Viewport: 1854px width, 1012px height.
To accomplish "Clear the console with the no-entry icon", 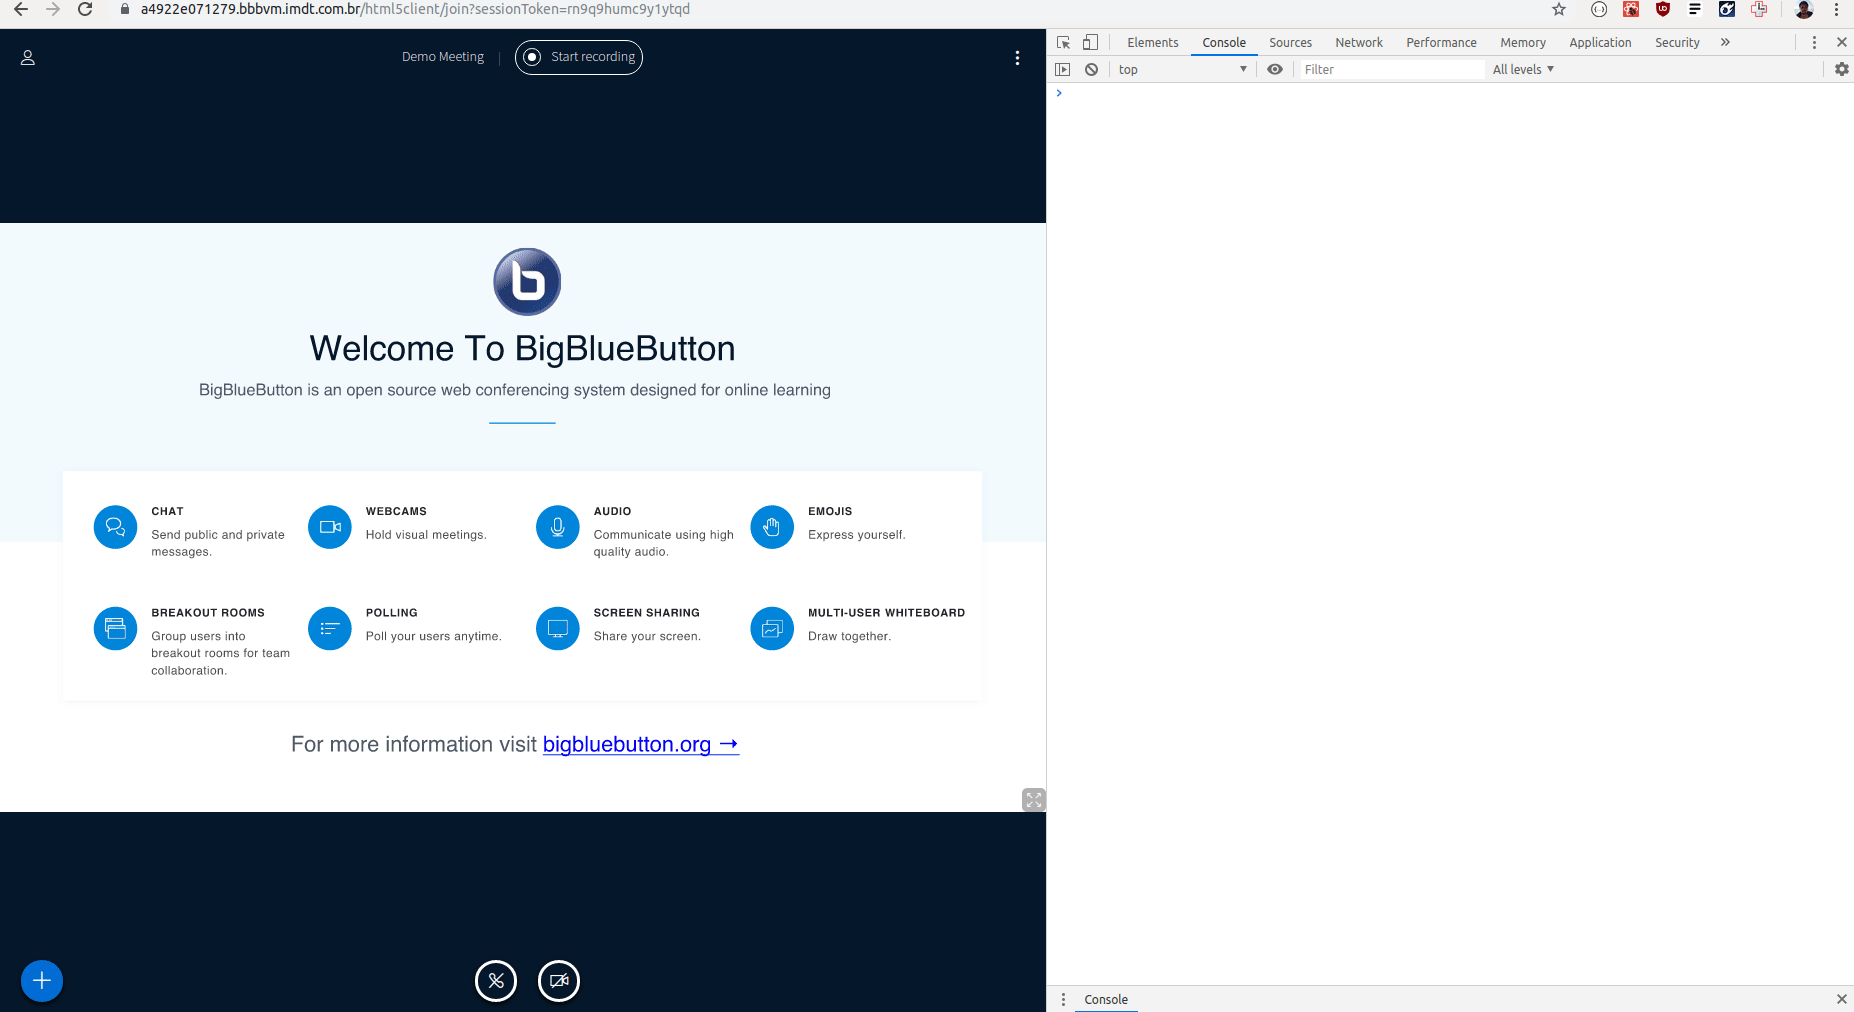I will click(x=1091, y=69).
